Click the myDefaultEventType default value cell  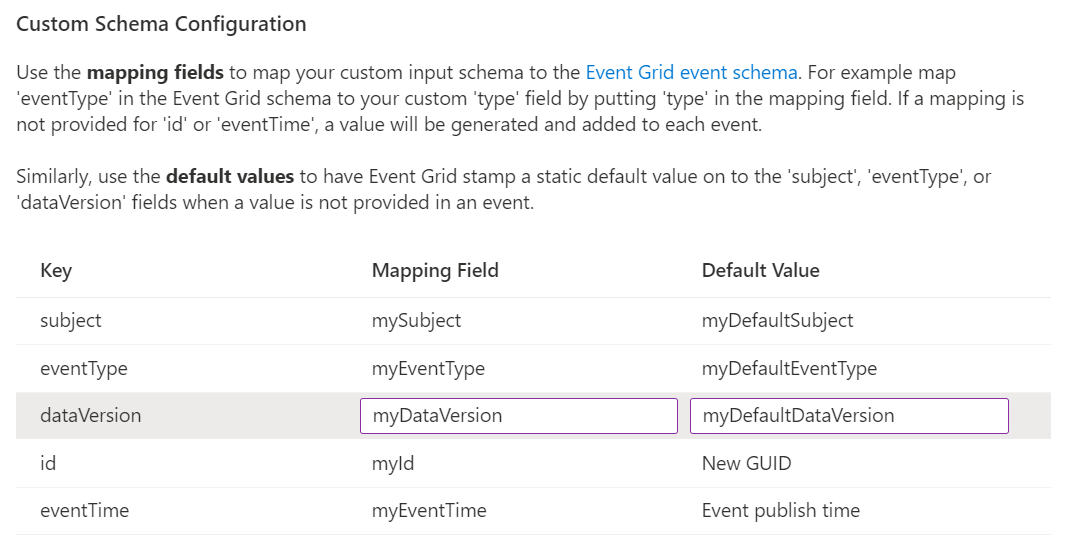point(790,368)
